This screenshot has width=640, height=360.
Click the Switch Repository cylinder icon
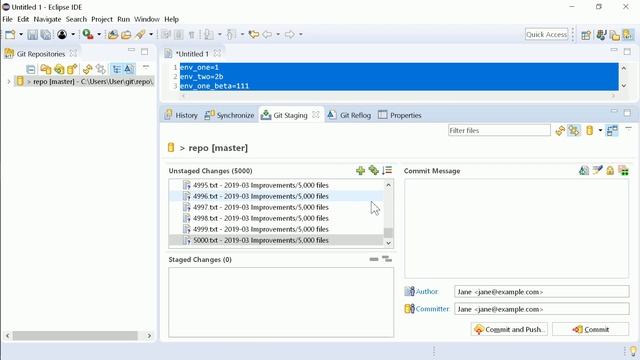(589, 131)
